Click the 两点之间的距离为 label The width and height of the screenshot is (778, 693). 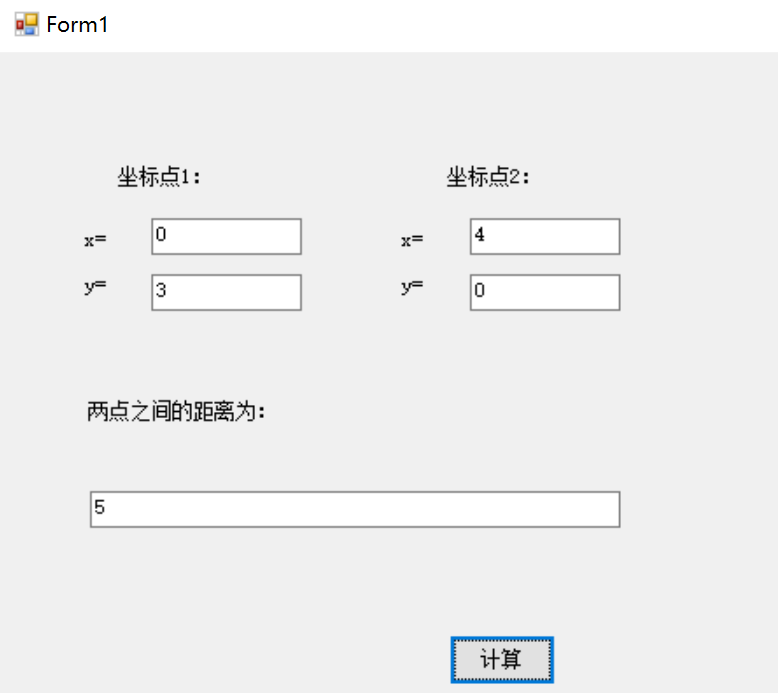(x=176, y=411)
